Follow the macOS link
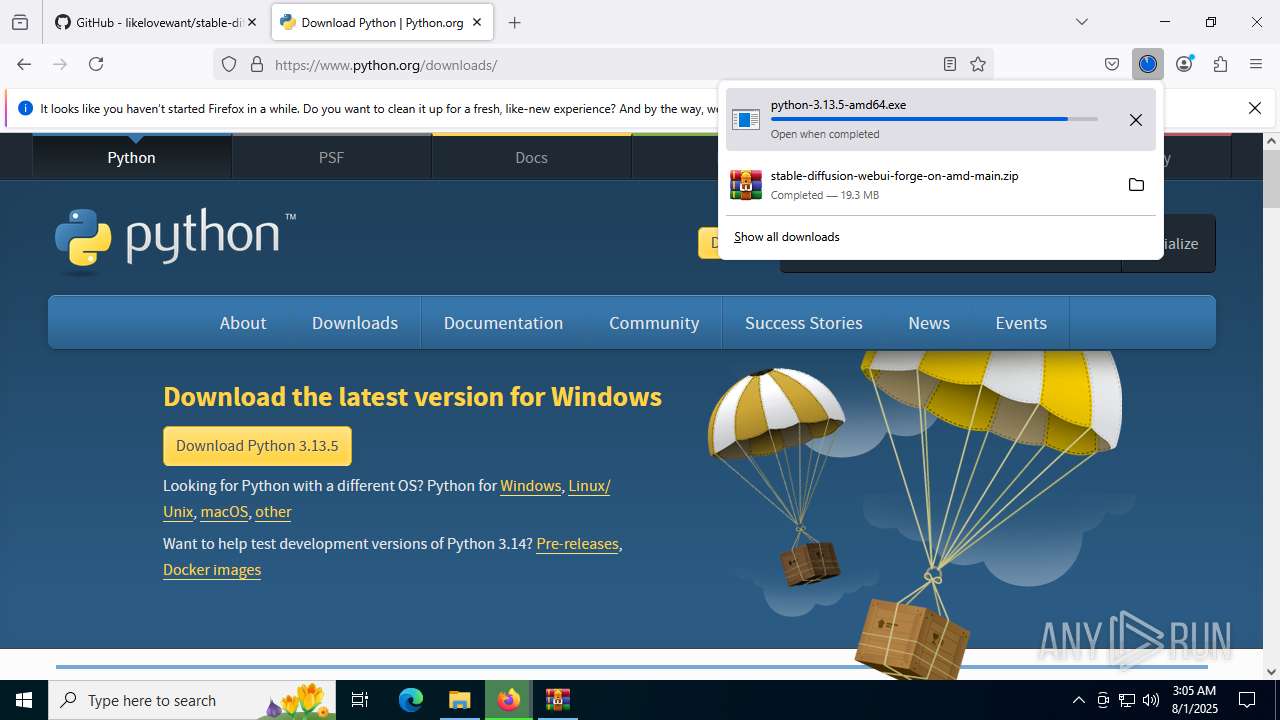 click(x=224, y=512)
